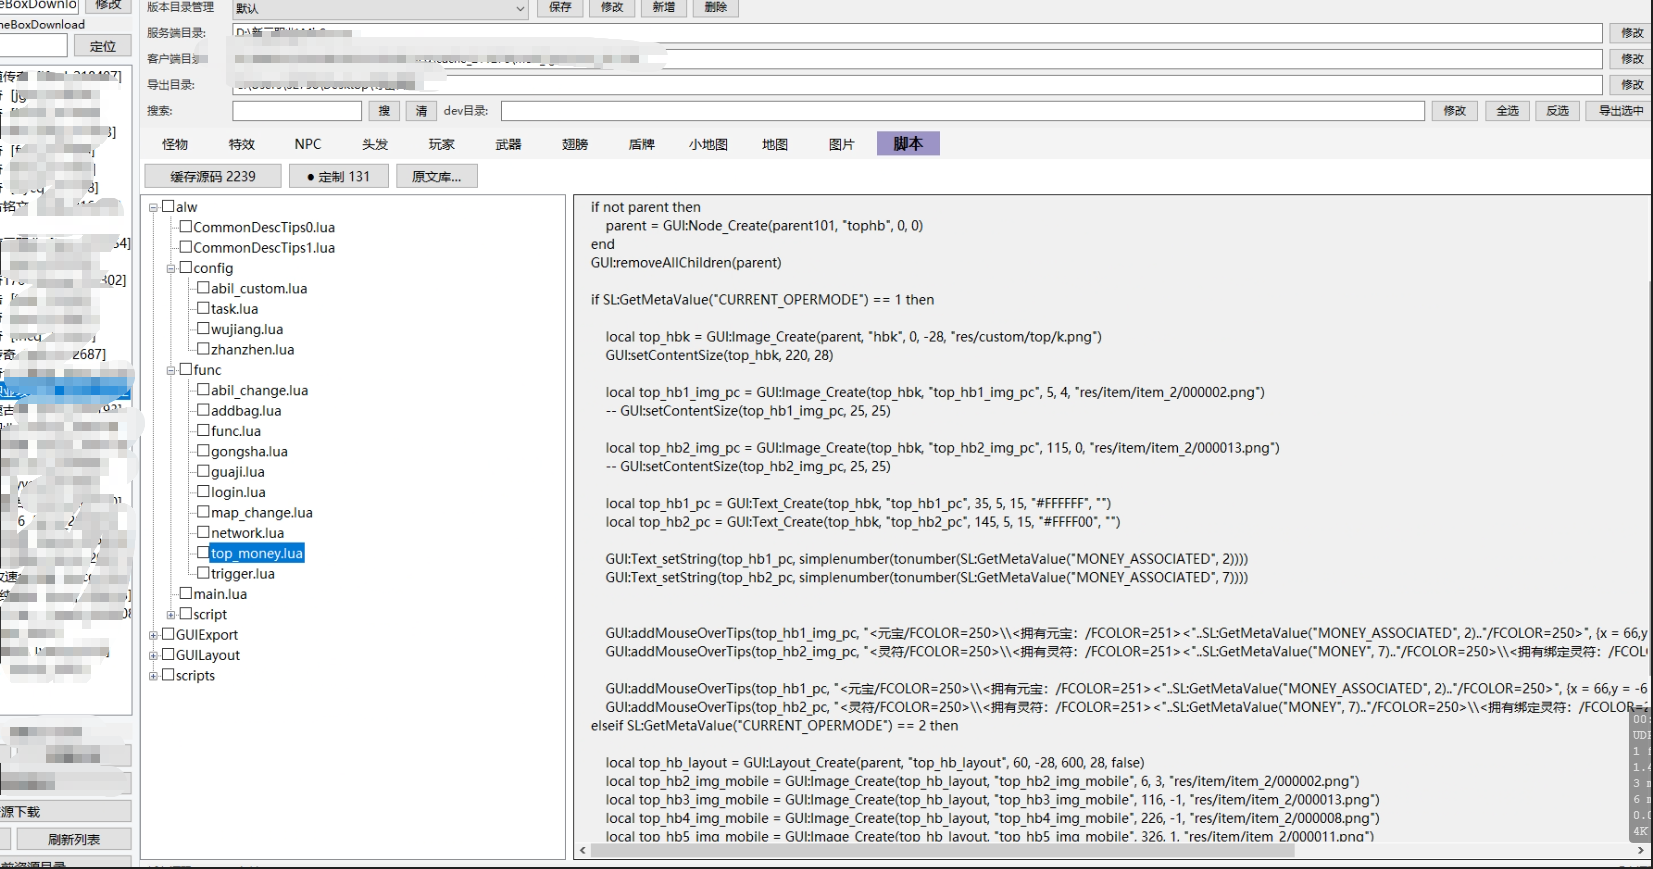
Task: Collapse the alw tree node
Action: (154, 207)
